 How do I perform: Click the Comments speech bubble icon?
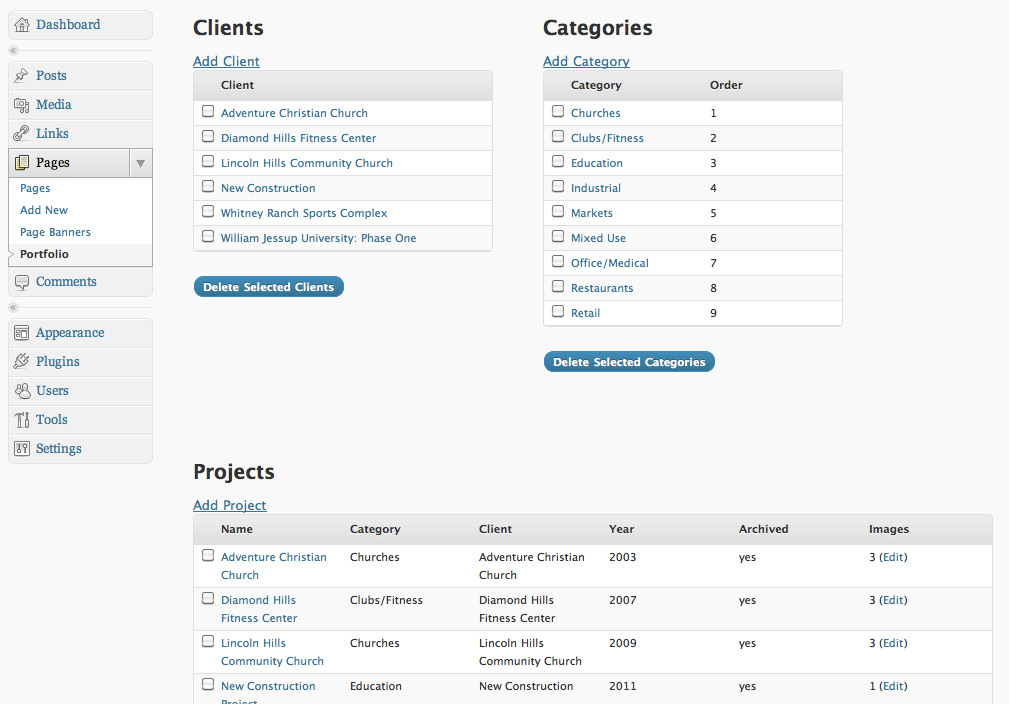coord(21,282)
